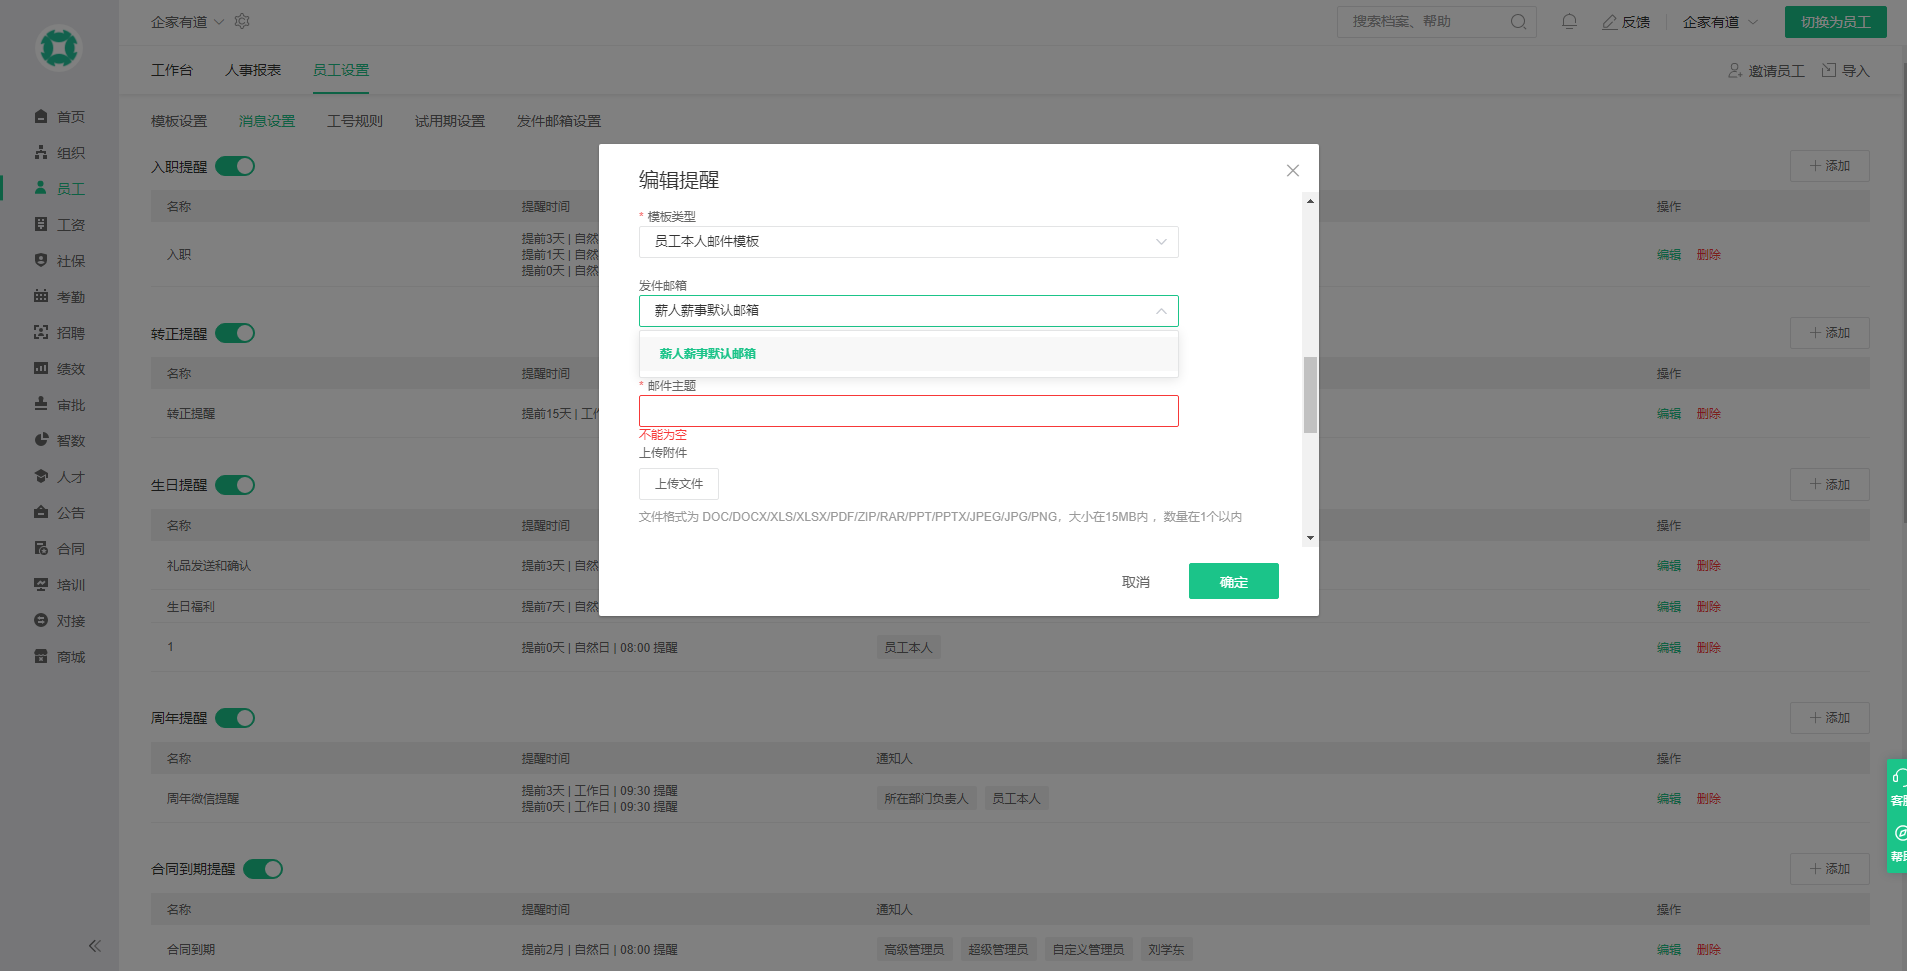Close the 编辑提醒 dialog
Image resolution: width=1907 pixels, height=971 pixels.
(x=1293, y=171)
